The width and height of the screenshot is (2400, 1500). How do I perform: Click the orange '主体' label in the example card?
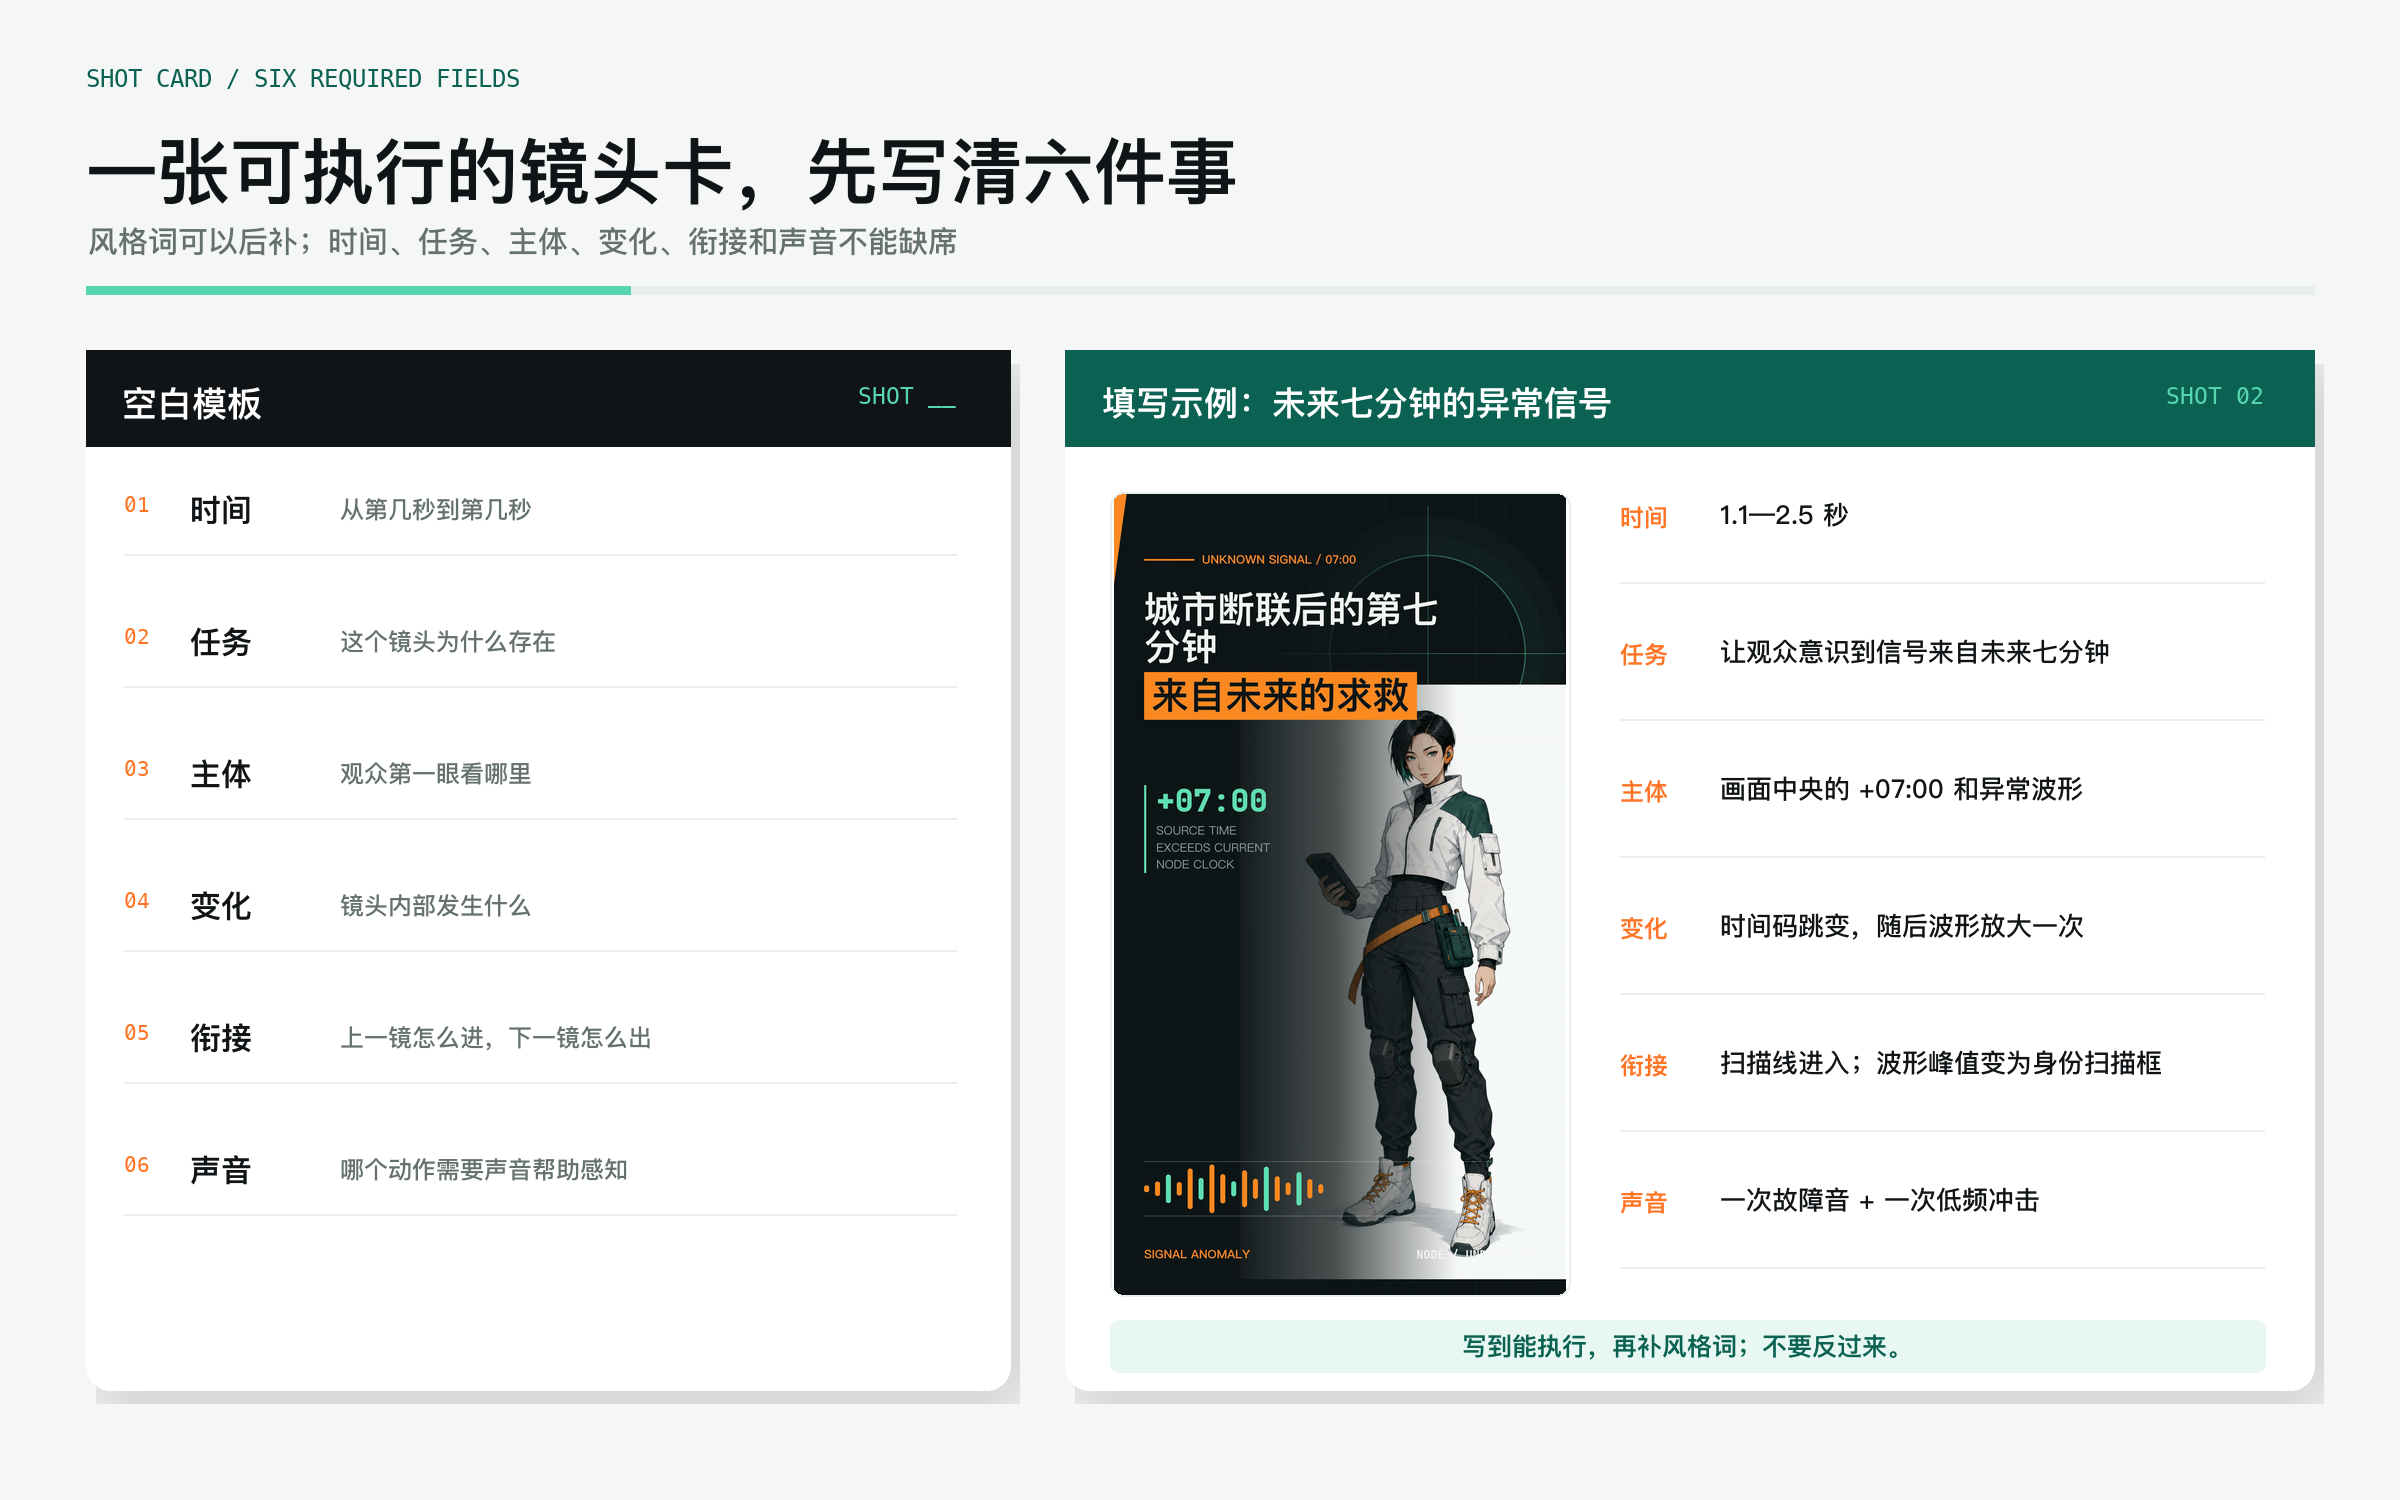pyautogui.click(x=1644, y=792)
